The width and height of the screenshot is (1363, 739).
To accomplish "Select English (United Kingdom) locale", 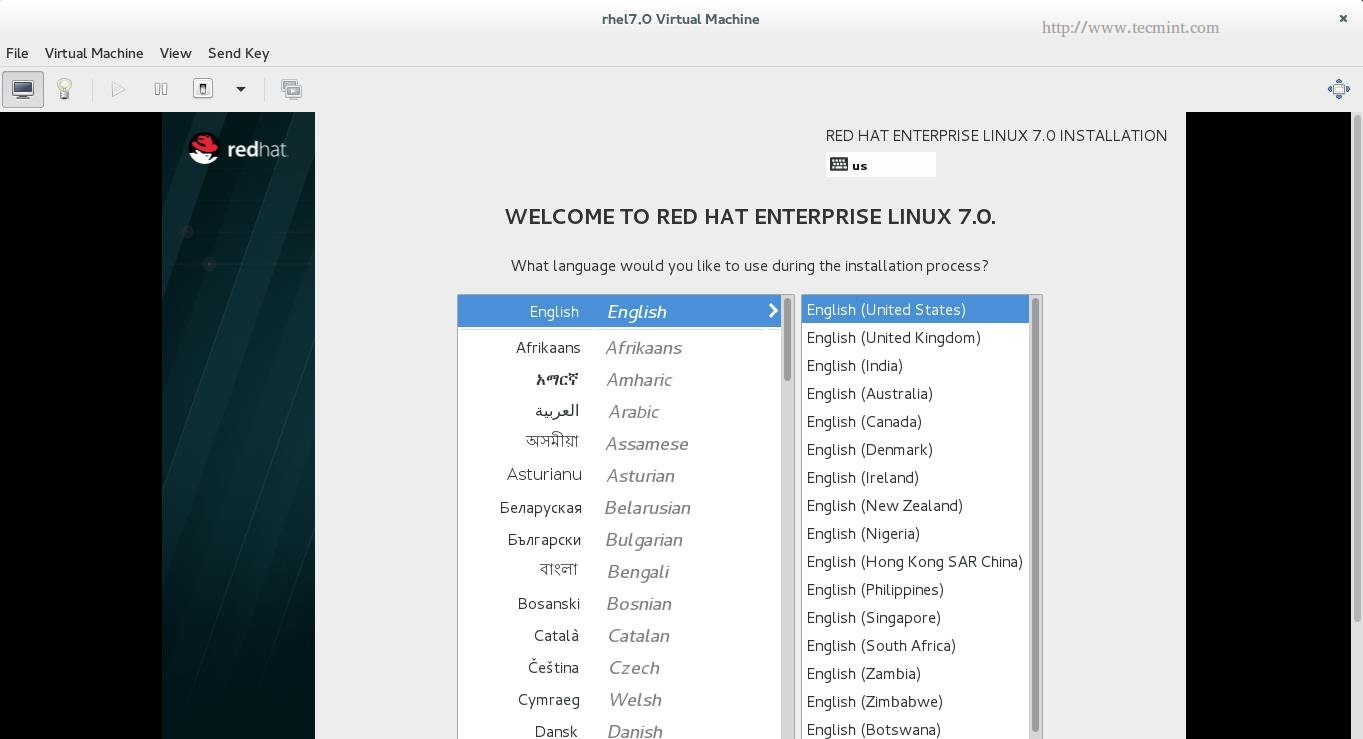I will pyautogui.click(x=893, y=337).
